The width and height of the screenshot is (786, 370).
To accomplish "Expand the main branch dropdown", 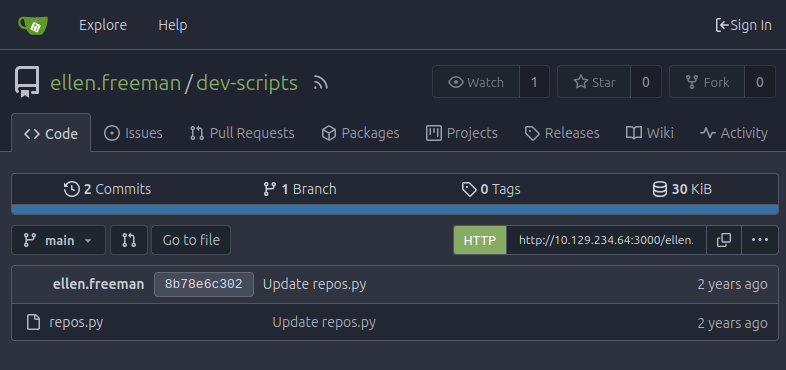I will tap(59, 240).
